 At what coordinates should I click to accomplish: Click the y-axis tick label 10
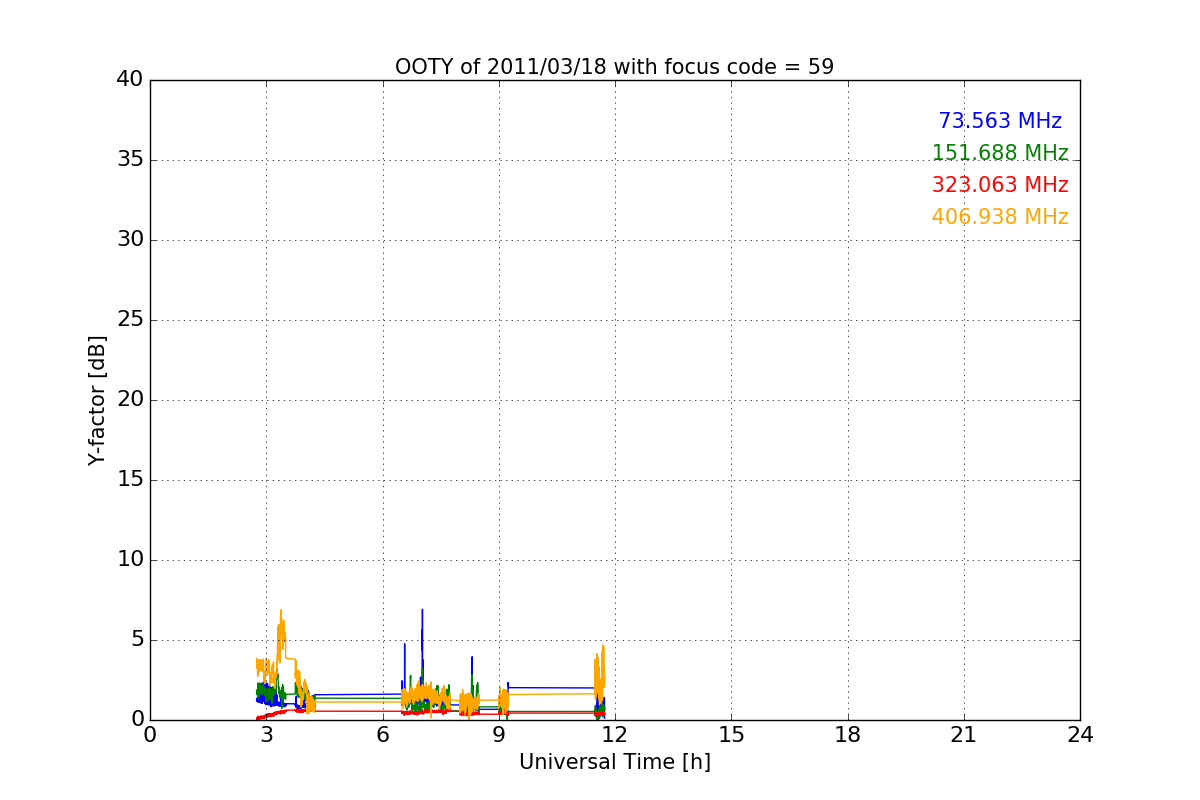[130, 560]
